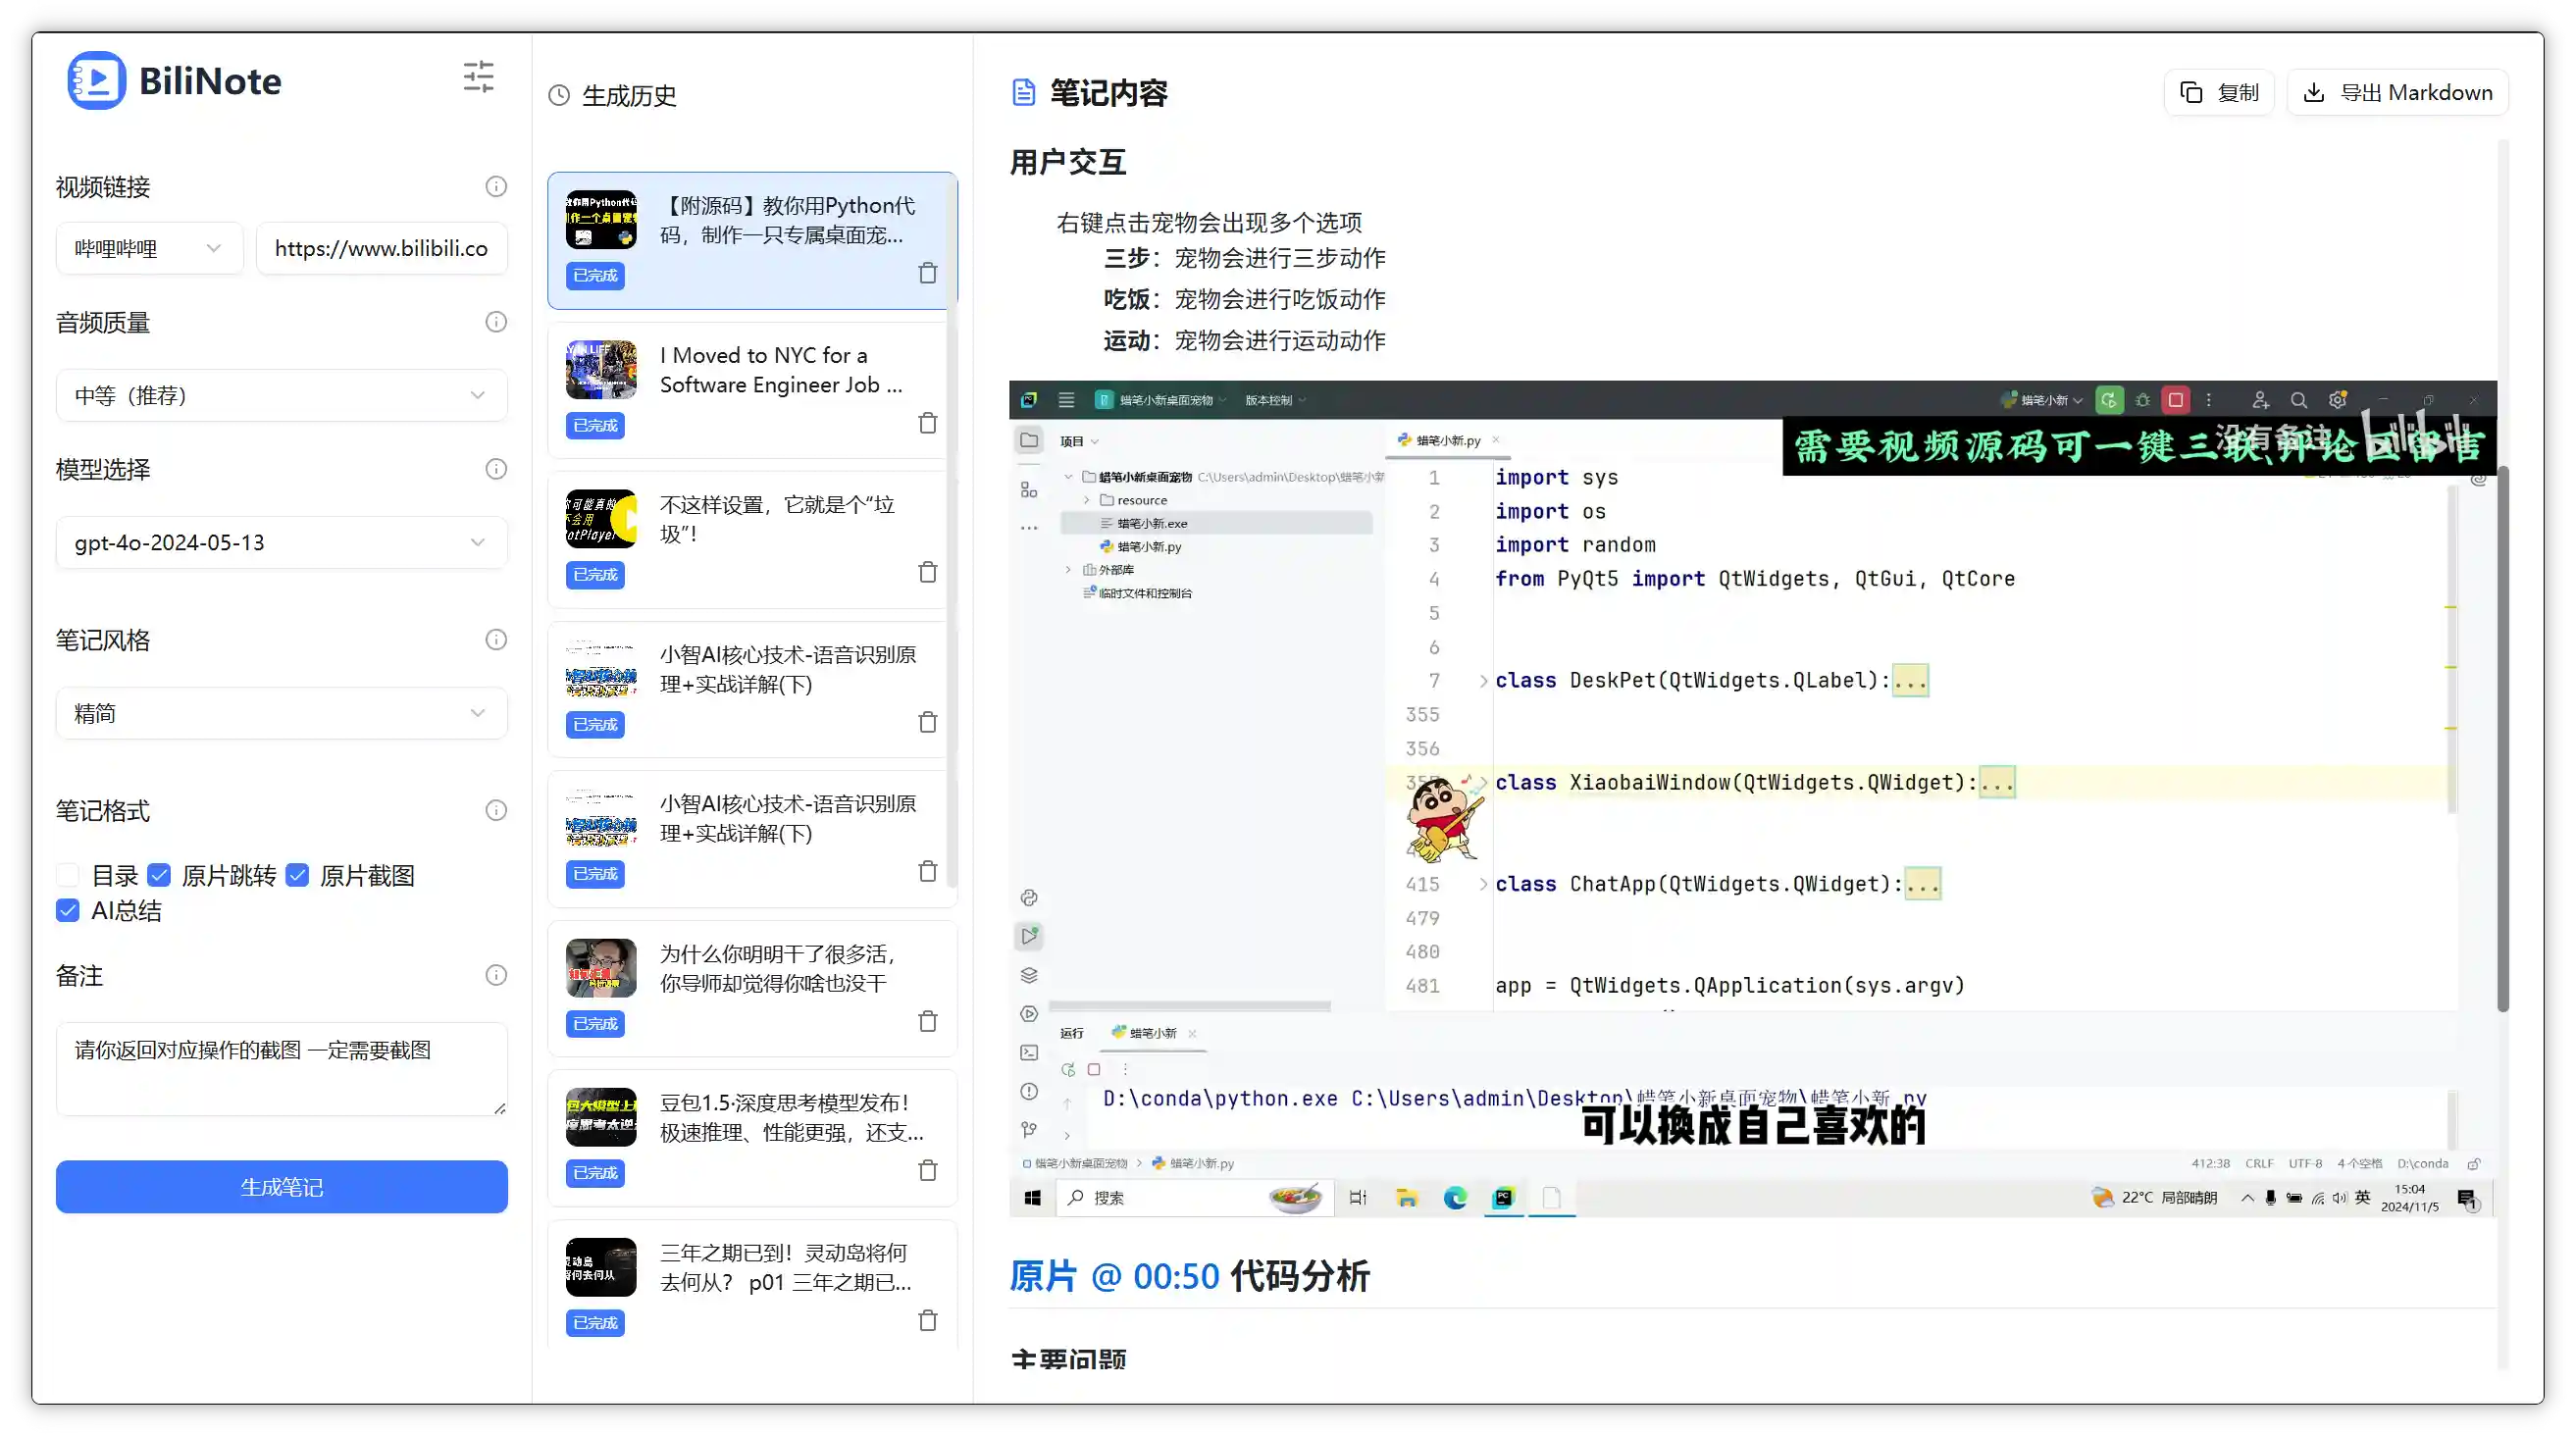This screenshot has height=1436, width=2576.
Task: Click the info icon next to 视频链接
Action: tap(496, 186)
